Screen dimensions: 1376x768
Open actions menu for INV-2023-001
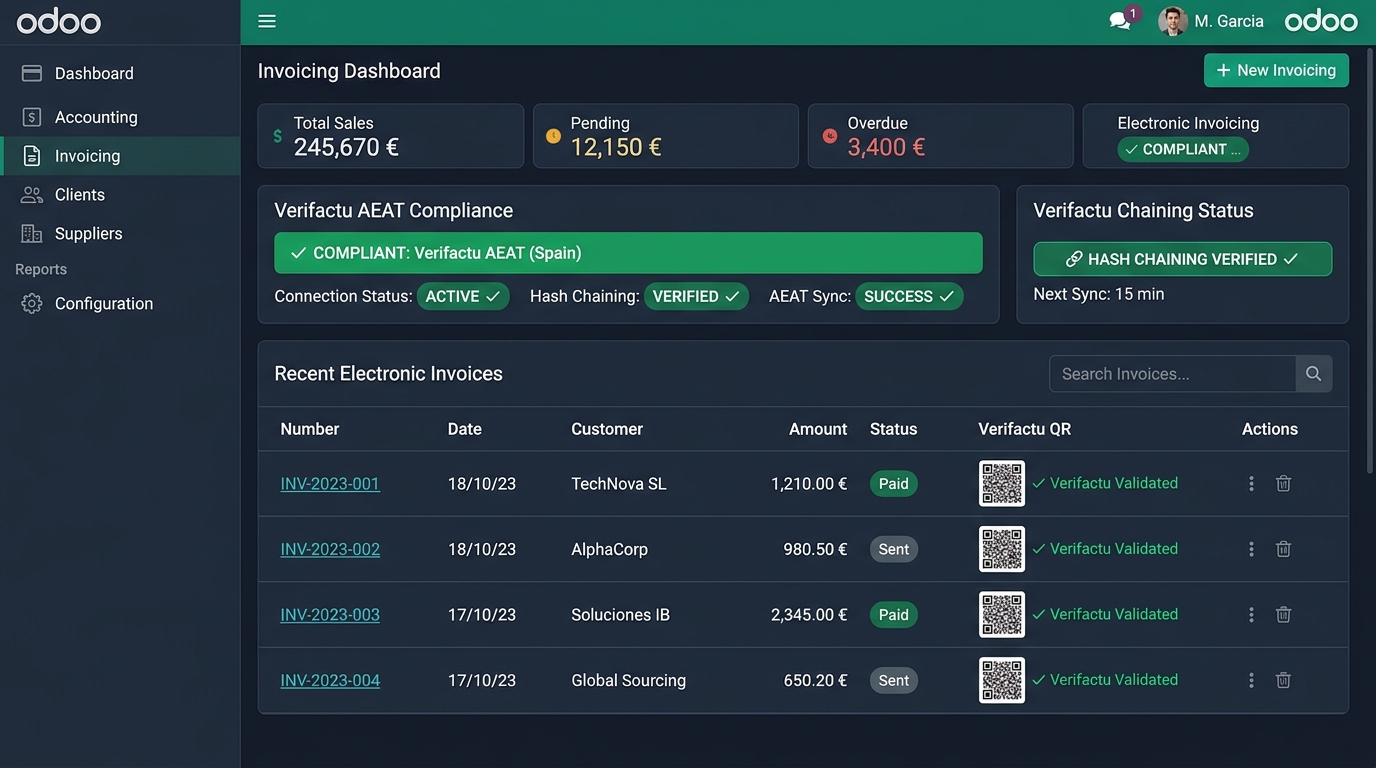point(1251,484)
